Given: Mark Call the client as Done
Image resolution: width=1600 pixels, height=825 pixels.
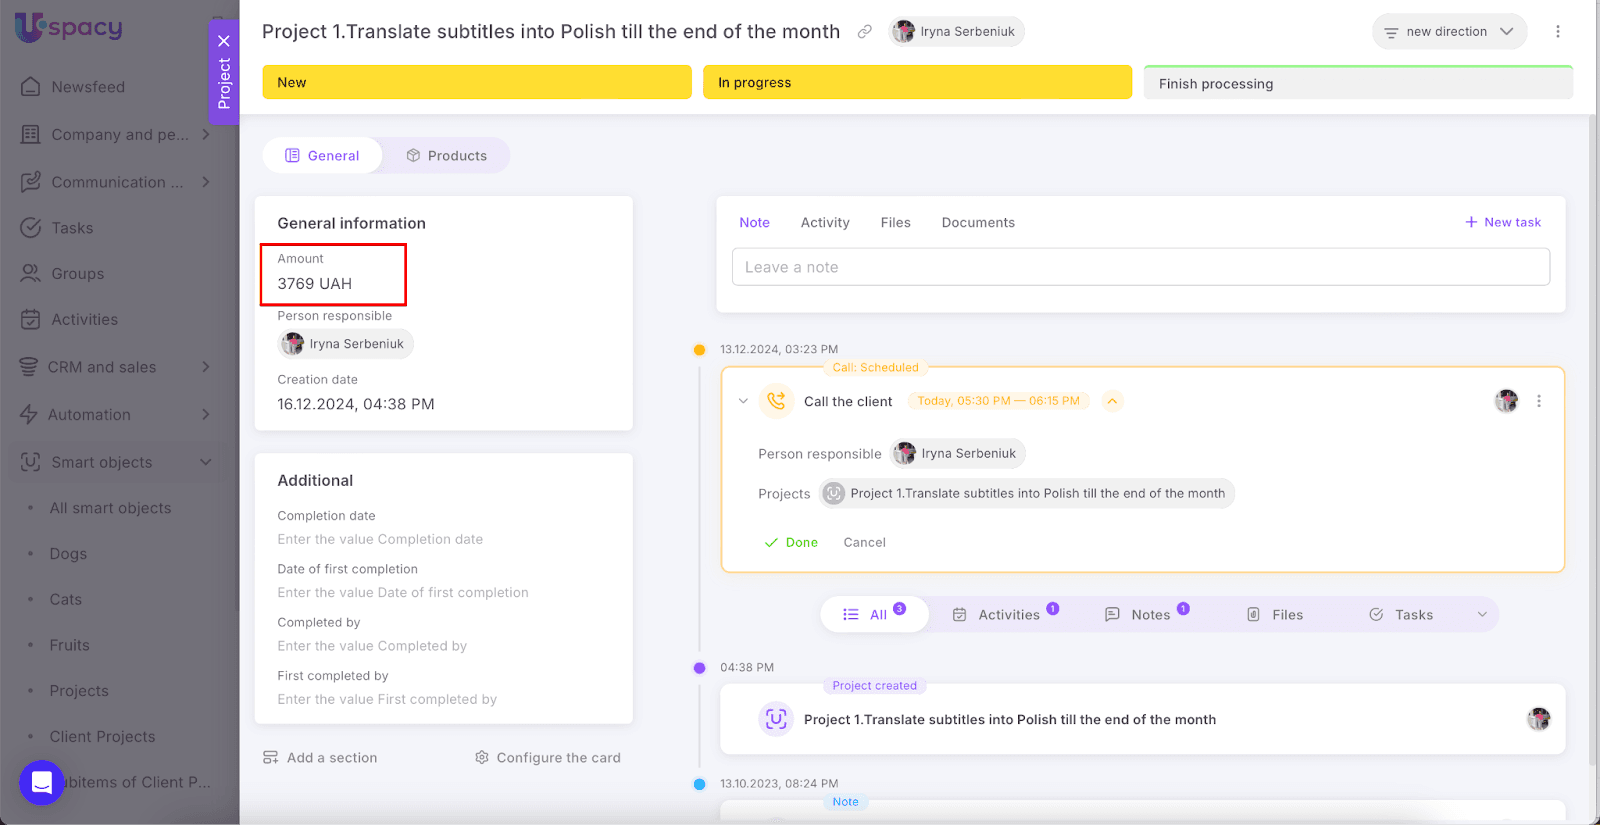Looking at the screenshot, I should click(791, 543).
